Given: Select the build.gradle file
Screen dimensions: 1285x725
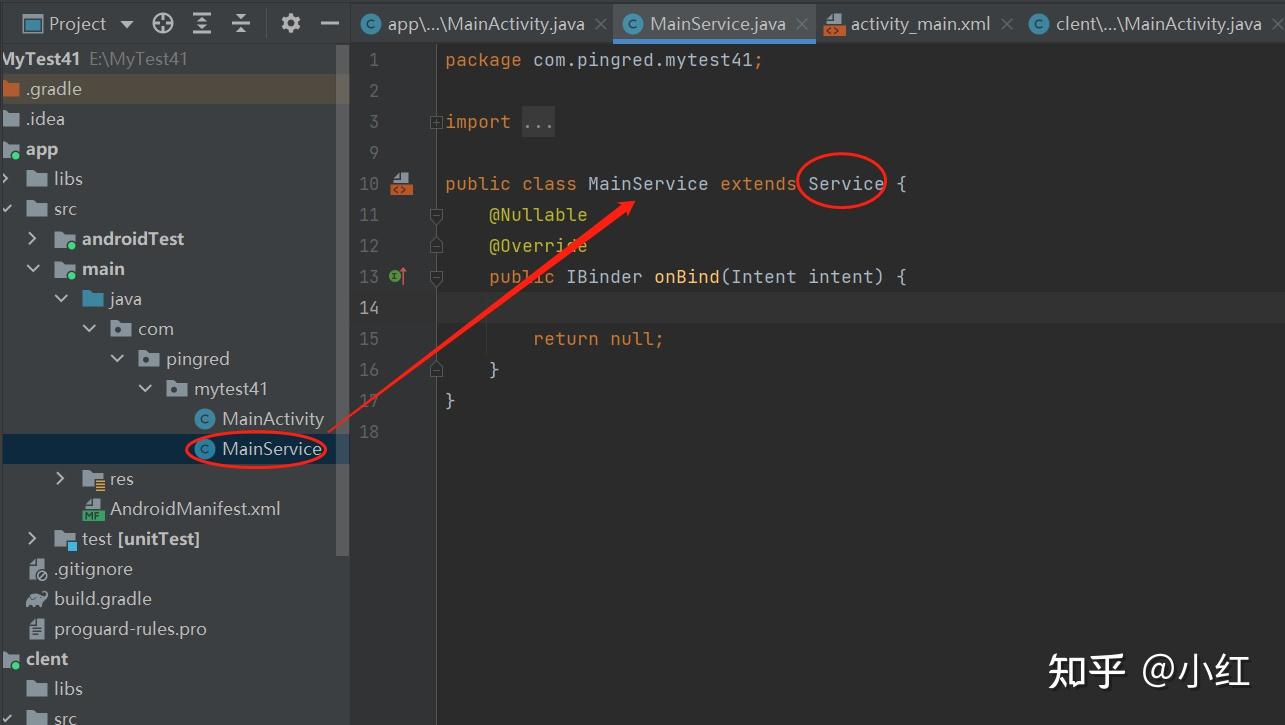Looking at the screenshot, I should coord(103,599).
